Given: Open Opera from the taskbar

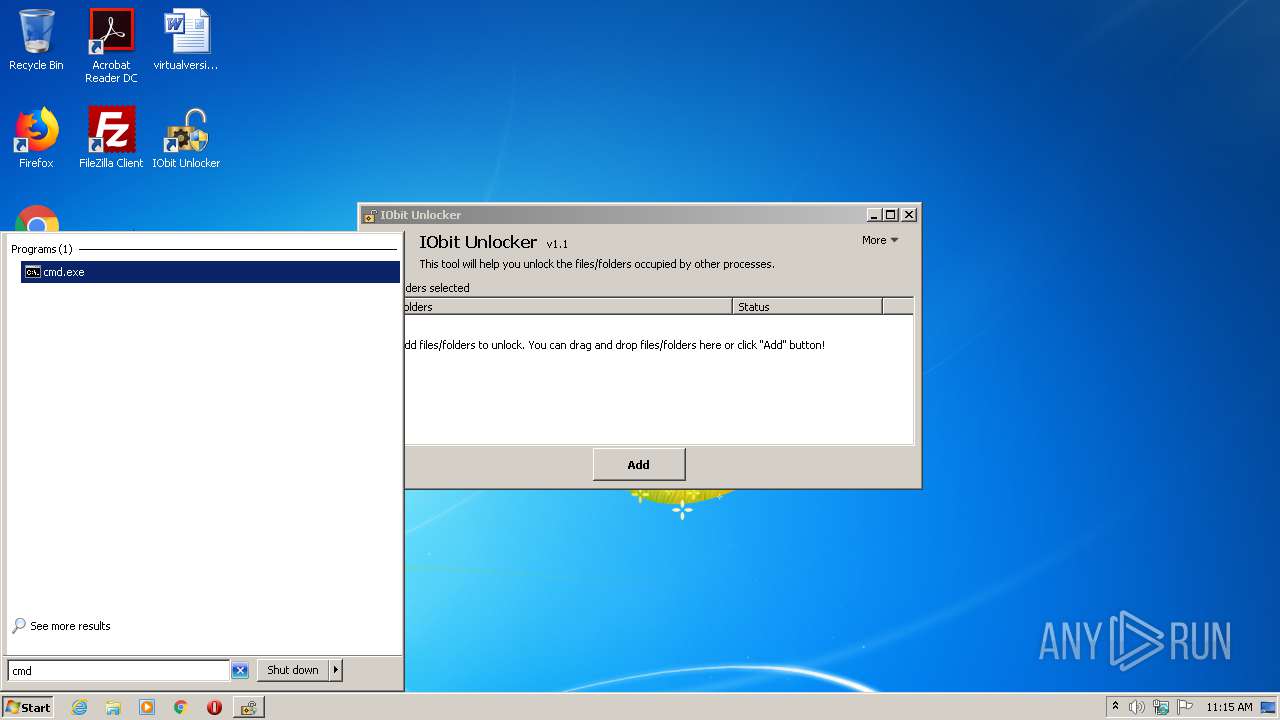Looking at the screenshot, I should [214, 707].
